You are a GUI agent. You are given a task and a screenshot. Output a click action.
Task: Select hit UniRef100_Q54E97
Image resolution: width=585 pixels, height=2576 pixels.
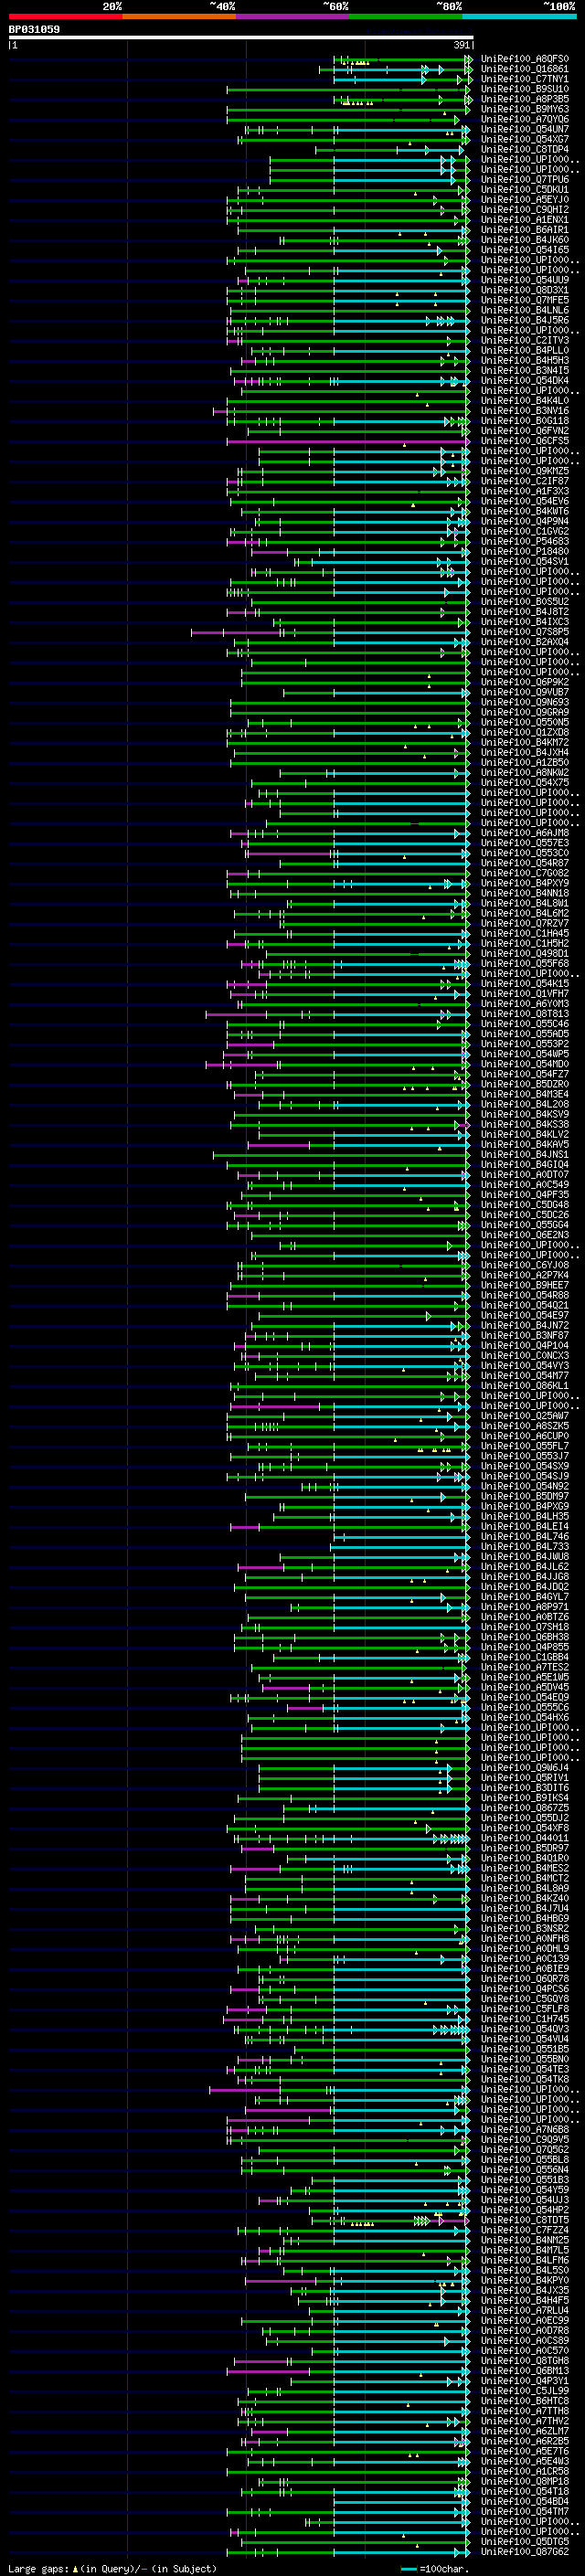[525, 1316]
